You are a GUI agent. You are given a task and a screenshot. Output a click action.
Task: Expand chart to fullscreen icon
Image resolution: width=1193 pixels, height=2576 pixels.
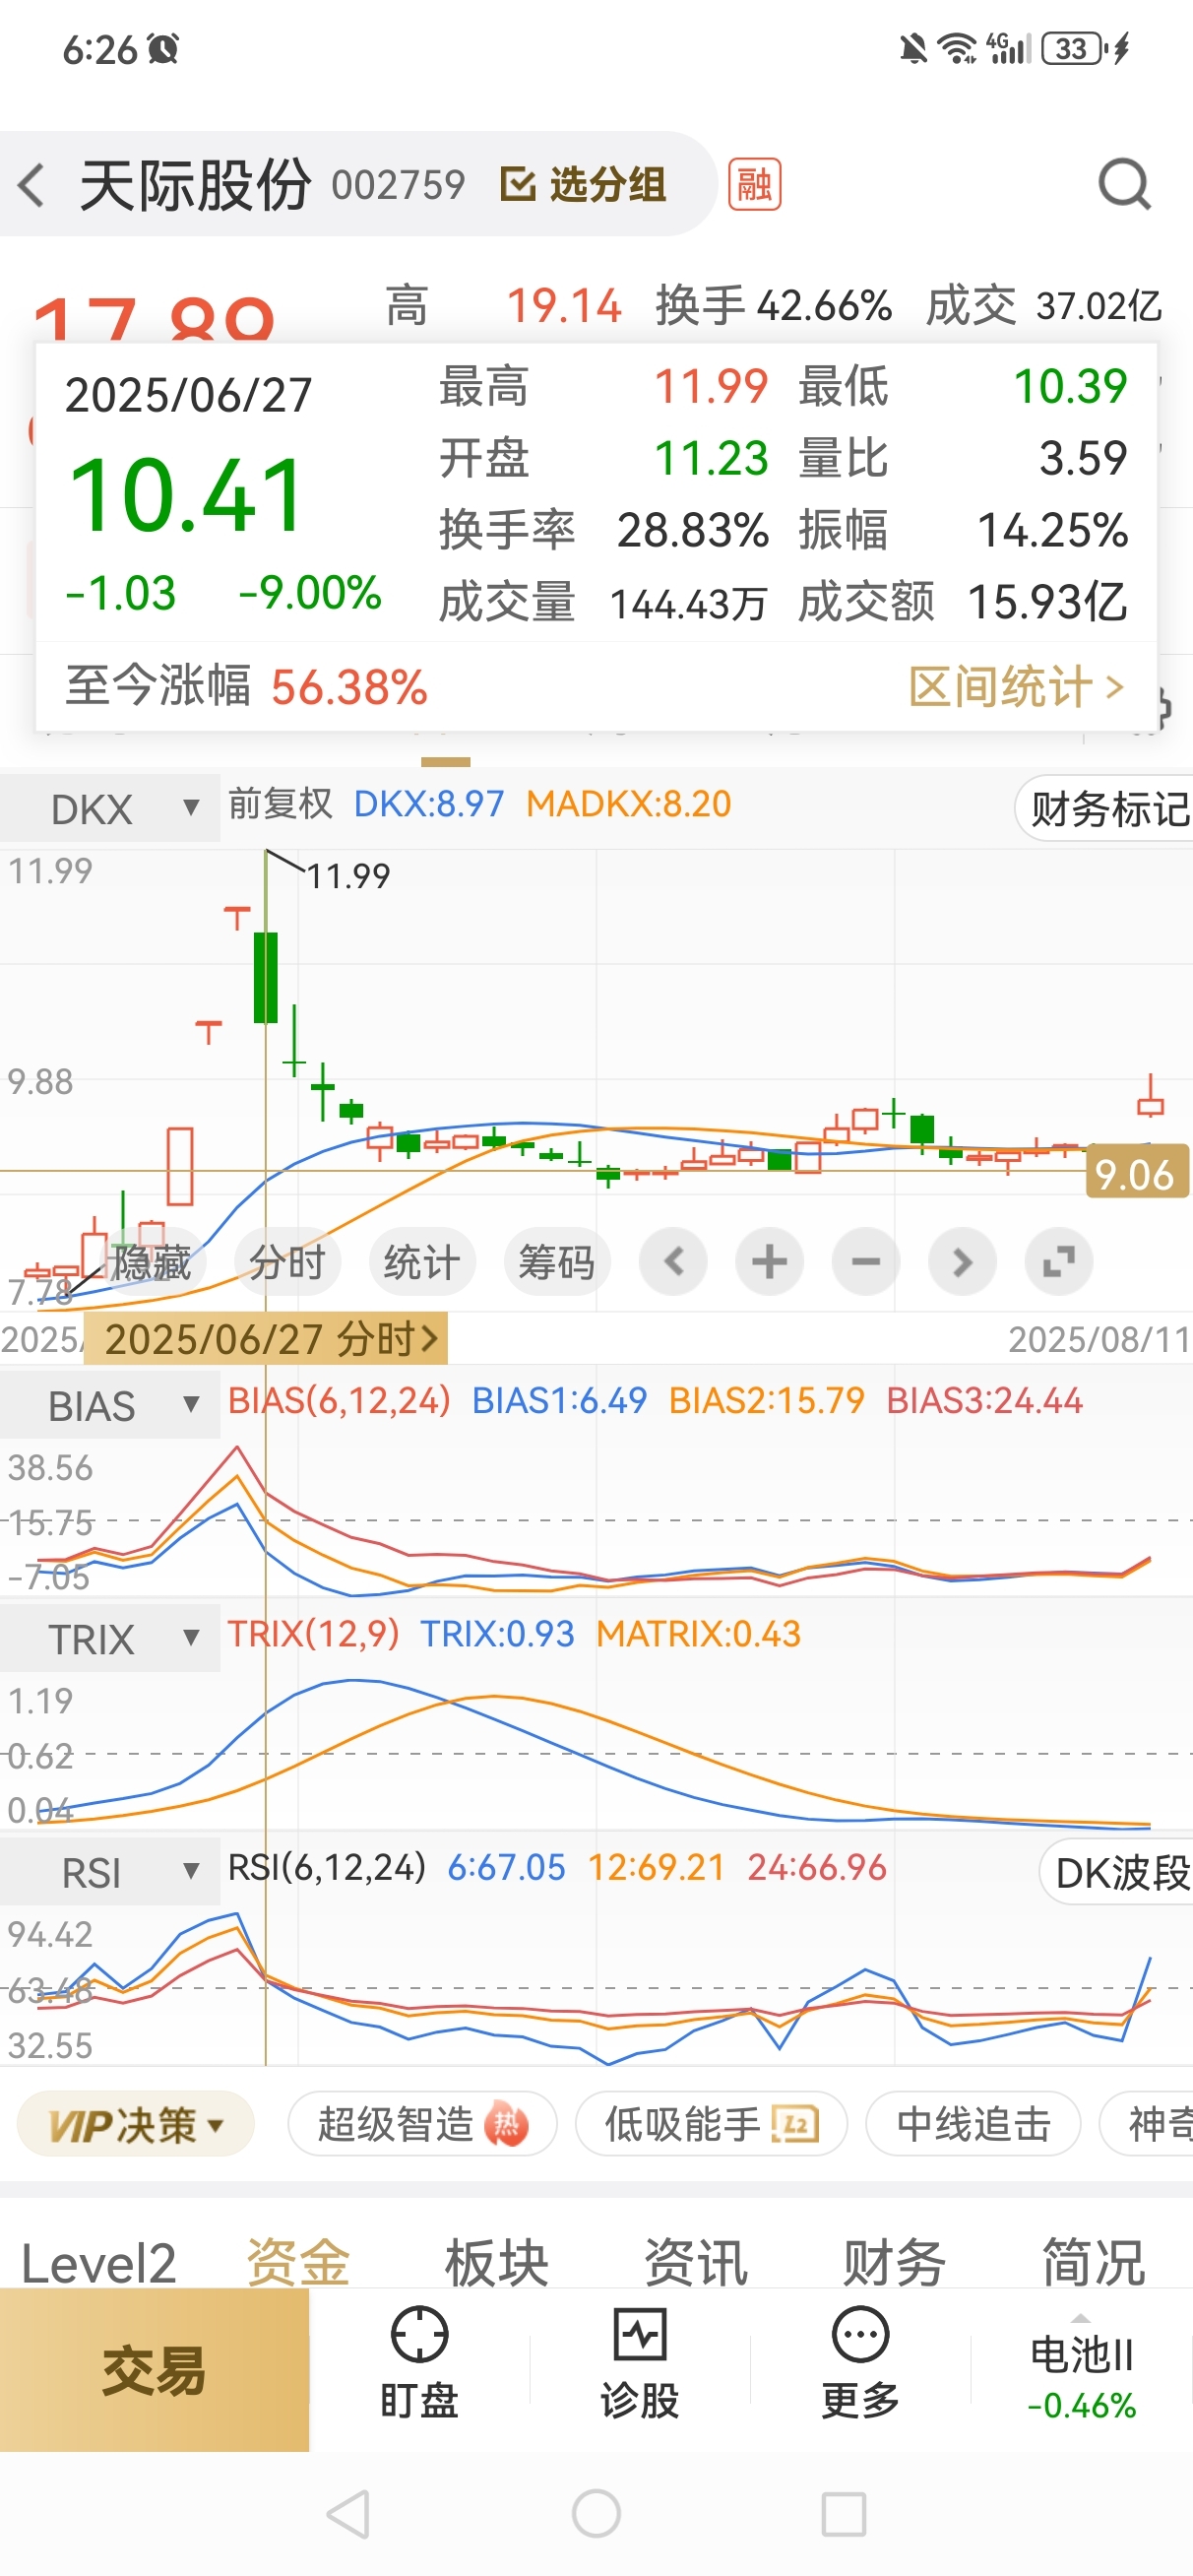click(1058, 1262)
